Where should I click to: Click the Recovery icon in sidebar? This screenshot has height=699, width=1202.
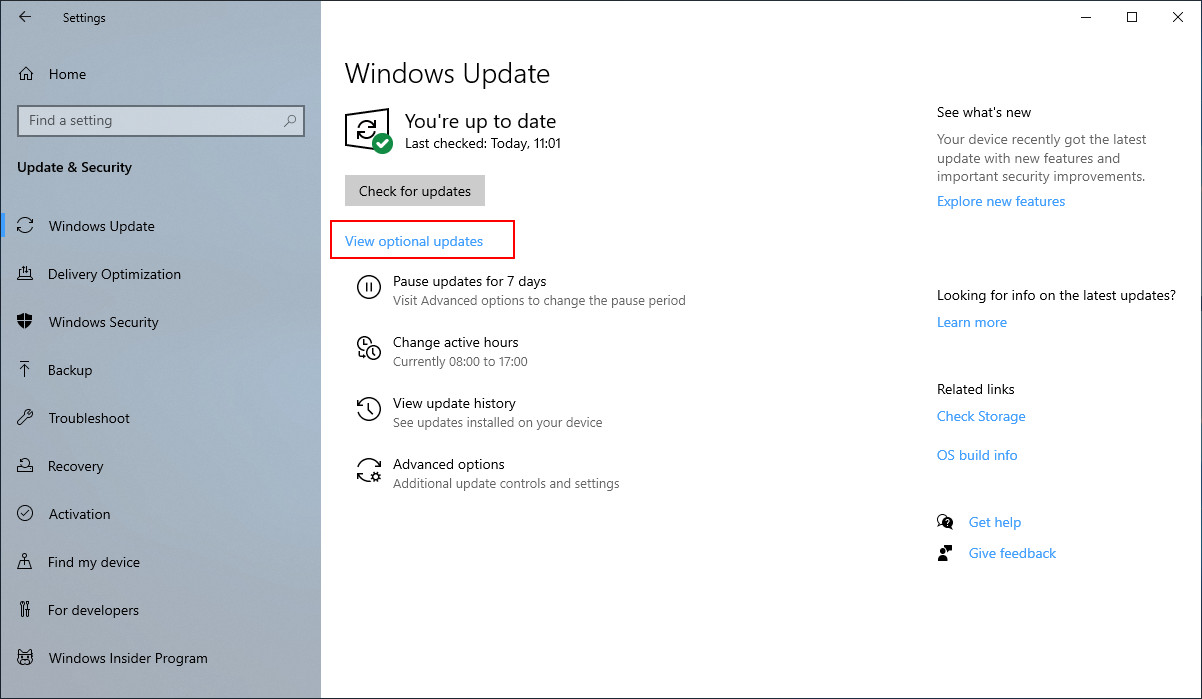26,466
